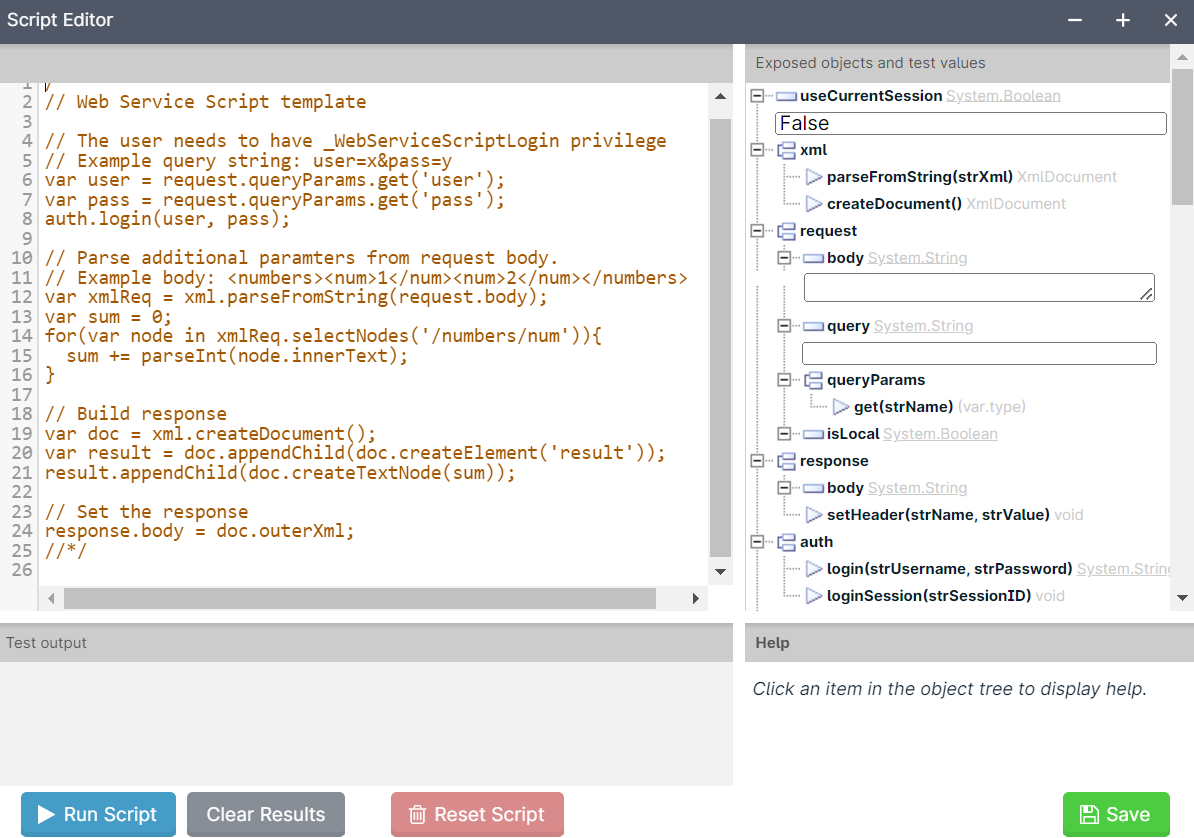
Task: Open the System.Boolean link beside useCurrentSession
Action: 1003,96
